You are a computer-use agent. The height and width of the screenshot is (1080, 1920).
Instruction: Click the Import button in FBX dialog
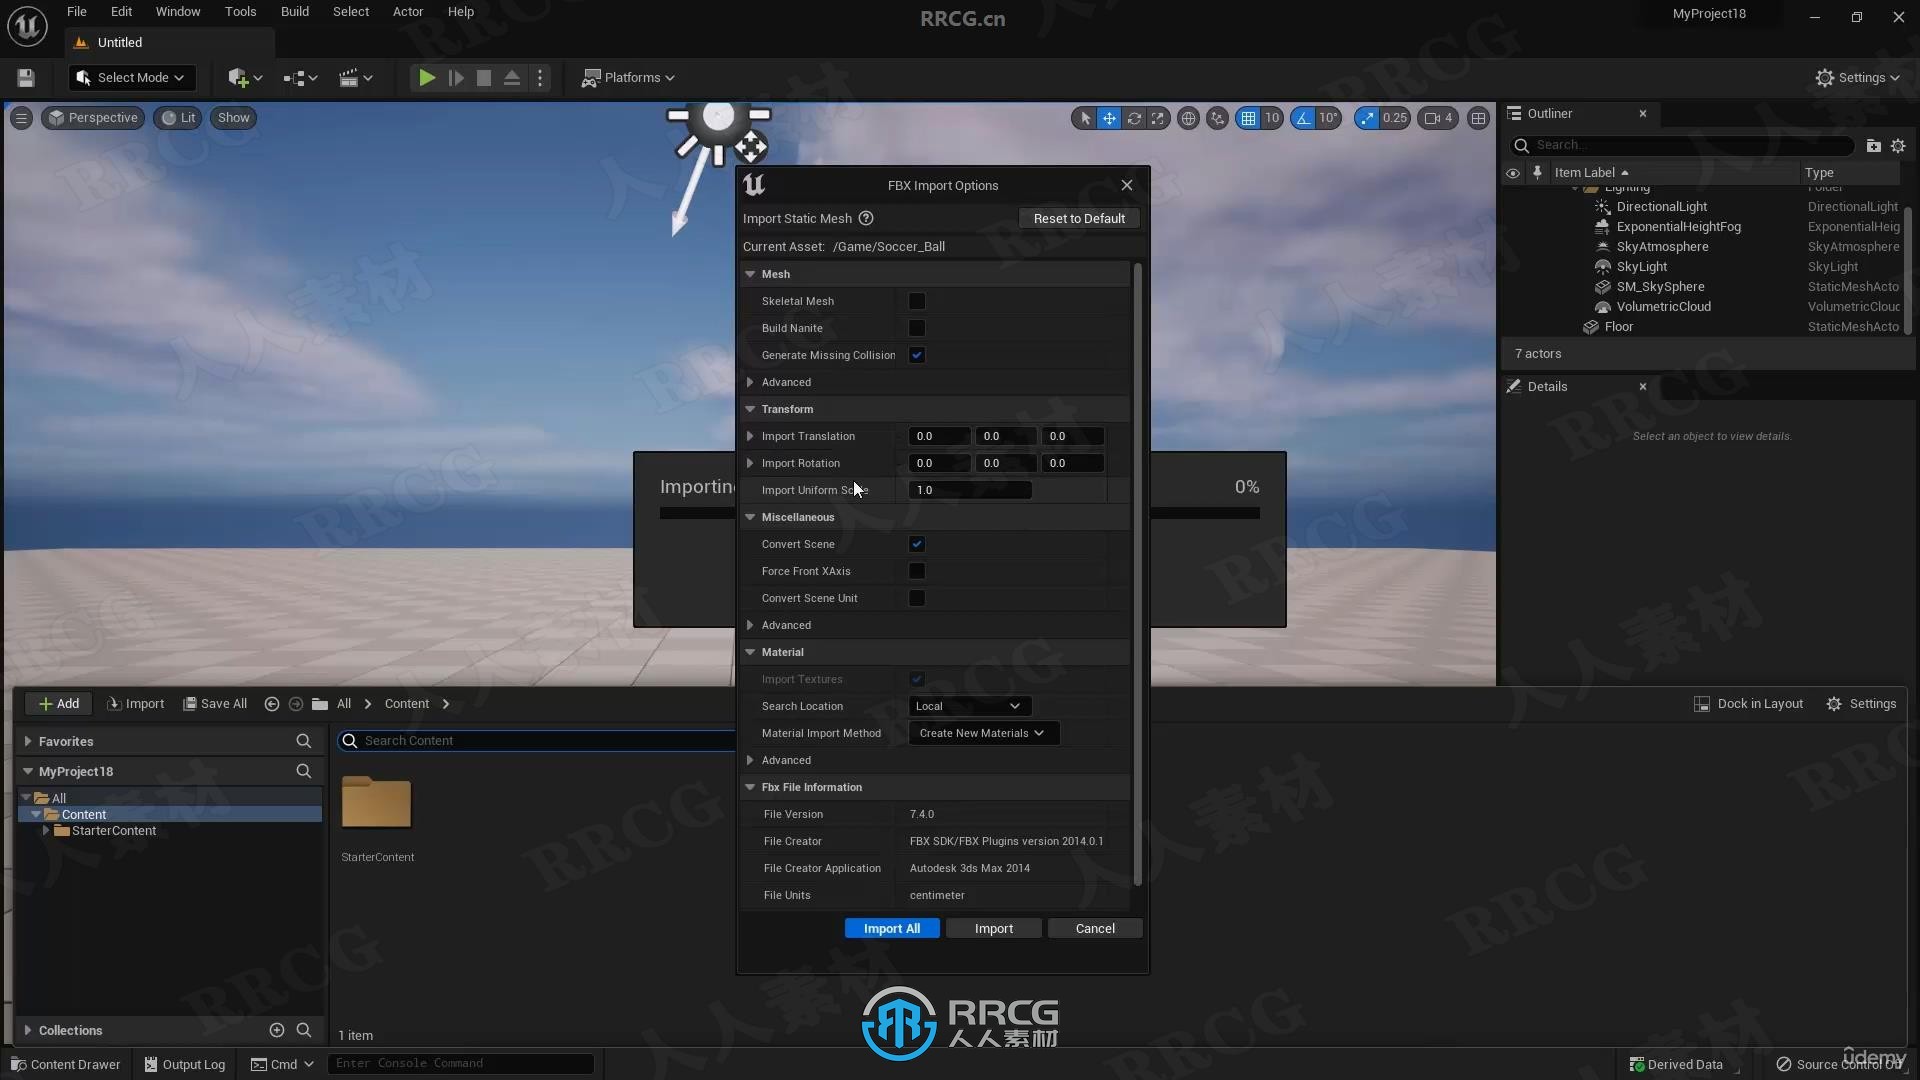tap(994, 929)
